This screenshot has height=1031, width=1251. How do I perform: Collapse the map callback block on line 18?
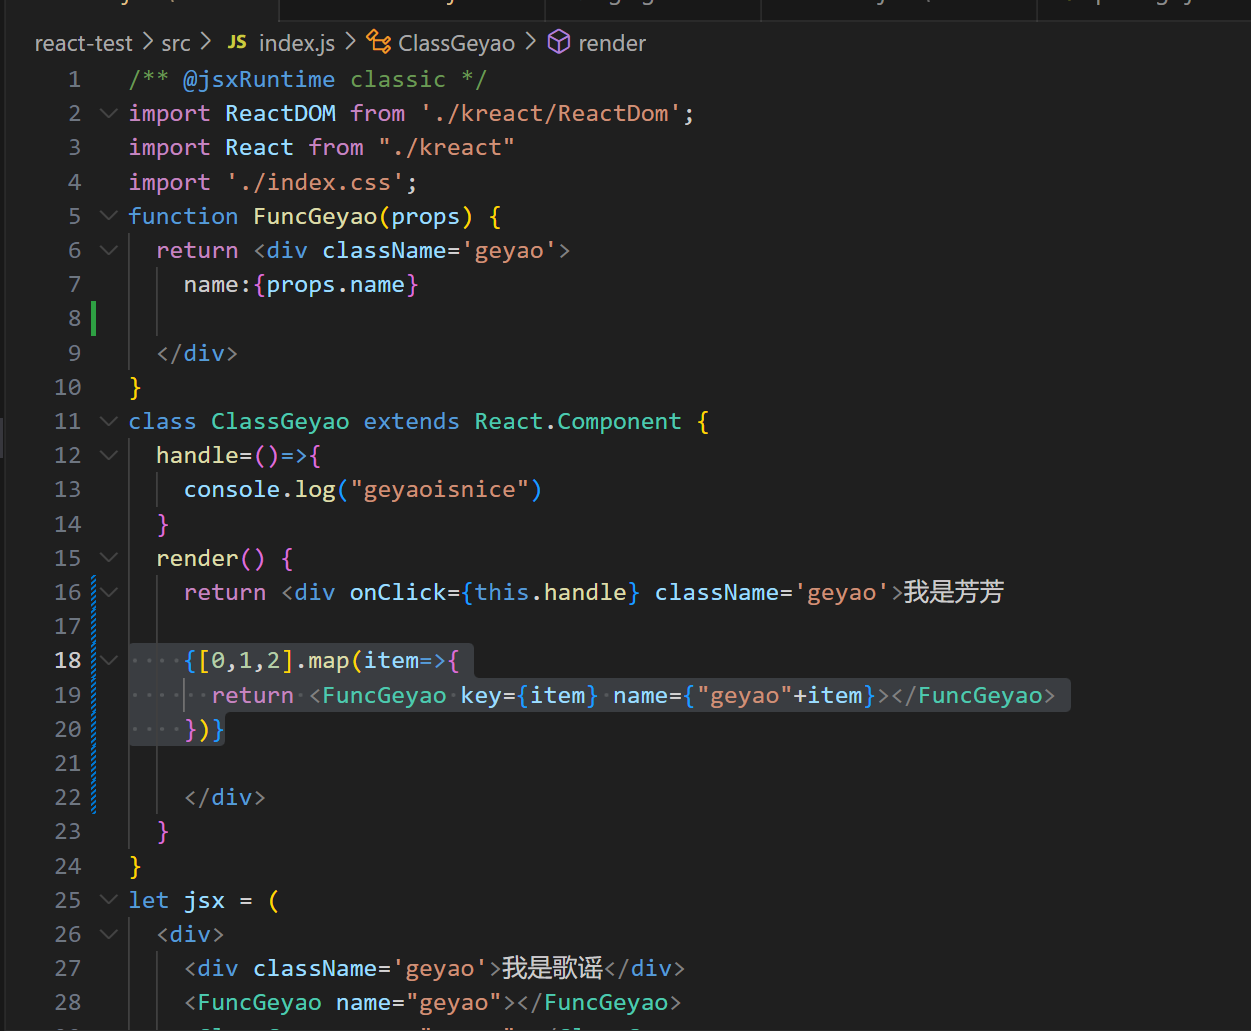[x=108, y=660]
